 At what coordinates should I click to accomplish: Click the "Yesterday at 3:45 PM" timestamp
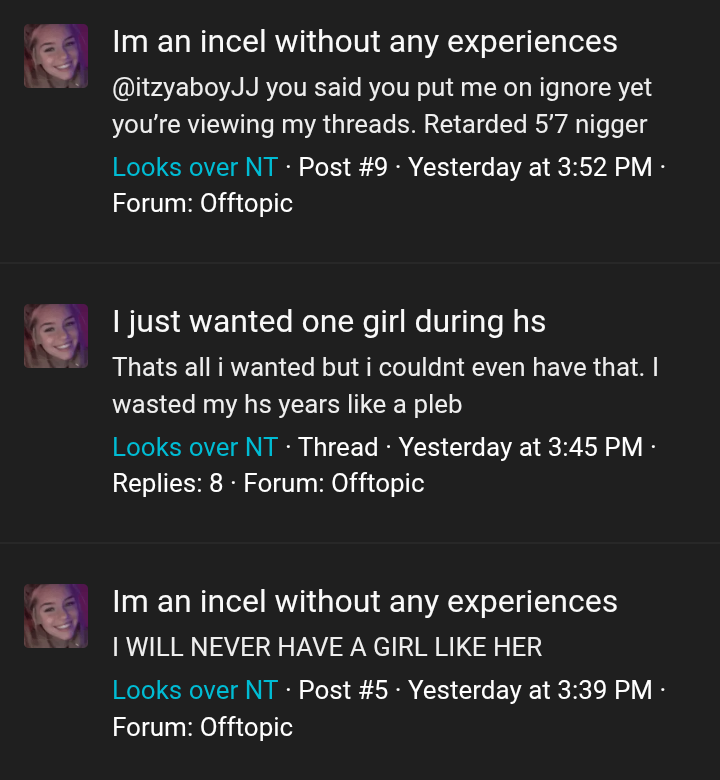[x=520, y=447]
